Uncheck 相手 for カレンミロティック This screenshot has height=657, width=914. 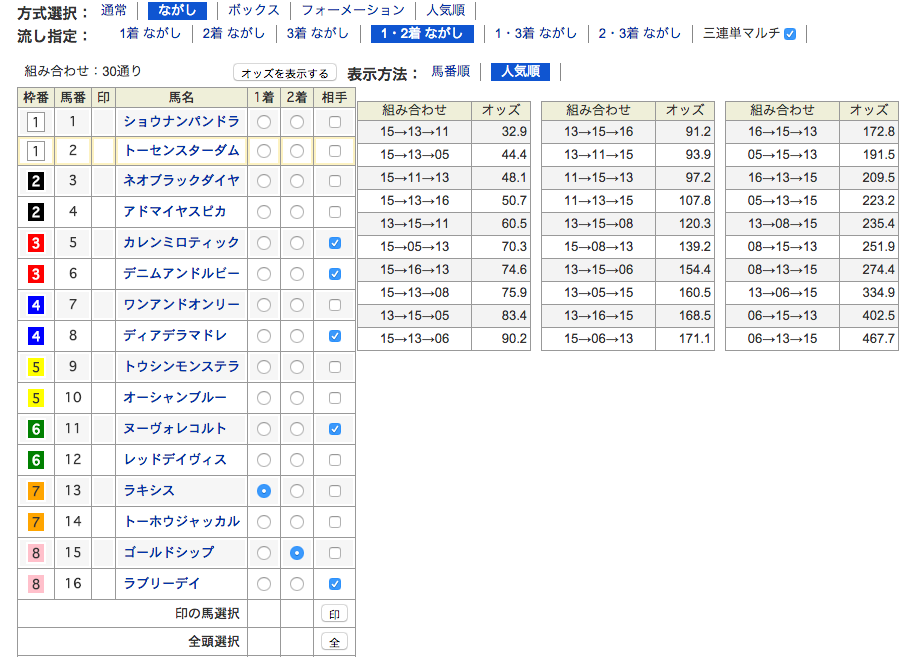(335, 243)
